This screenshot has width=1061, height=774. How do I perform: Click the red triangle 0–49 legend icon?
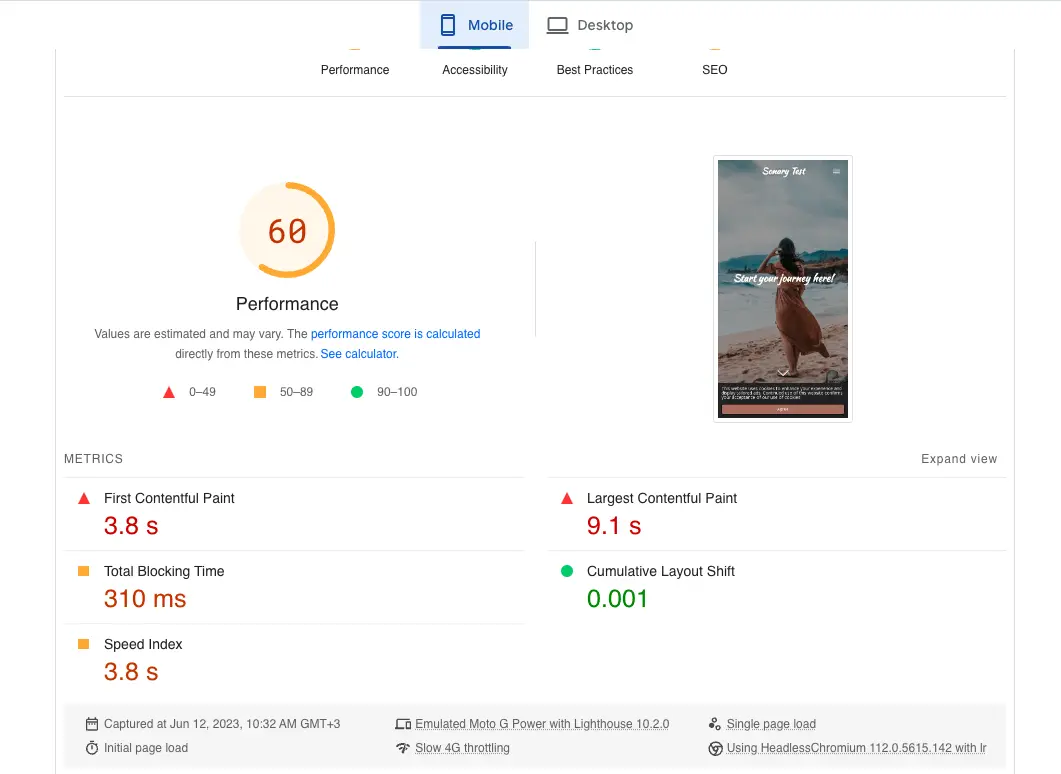(169, 392)
